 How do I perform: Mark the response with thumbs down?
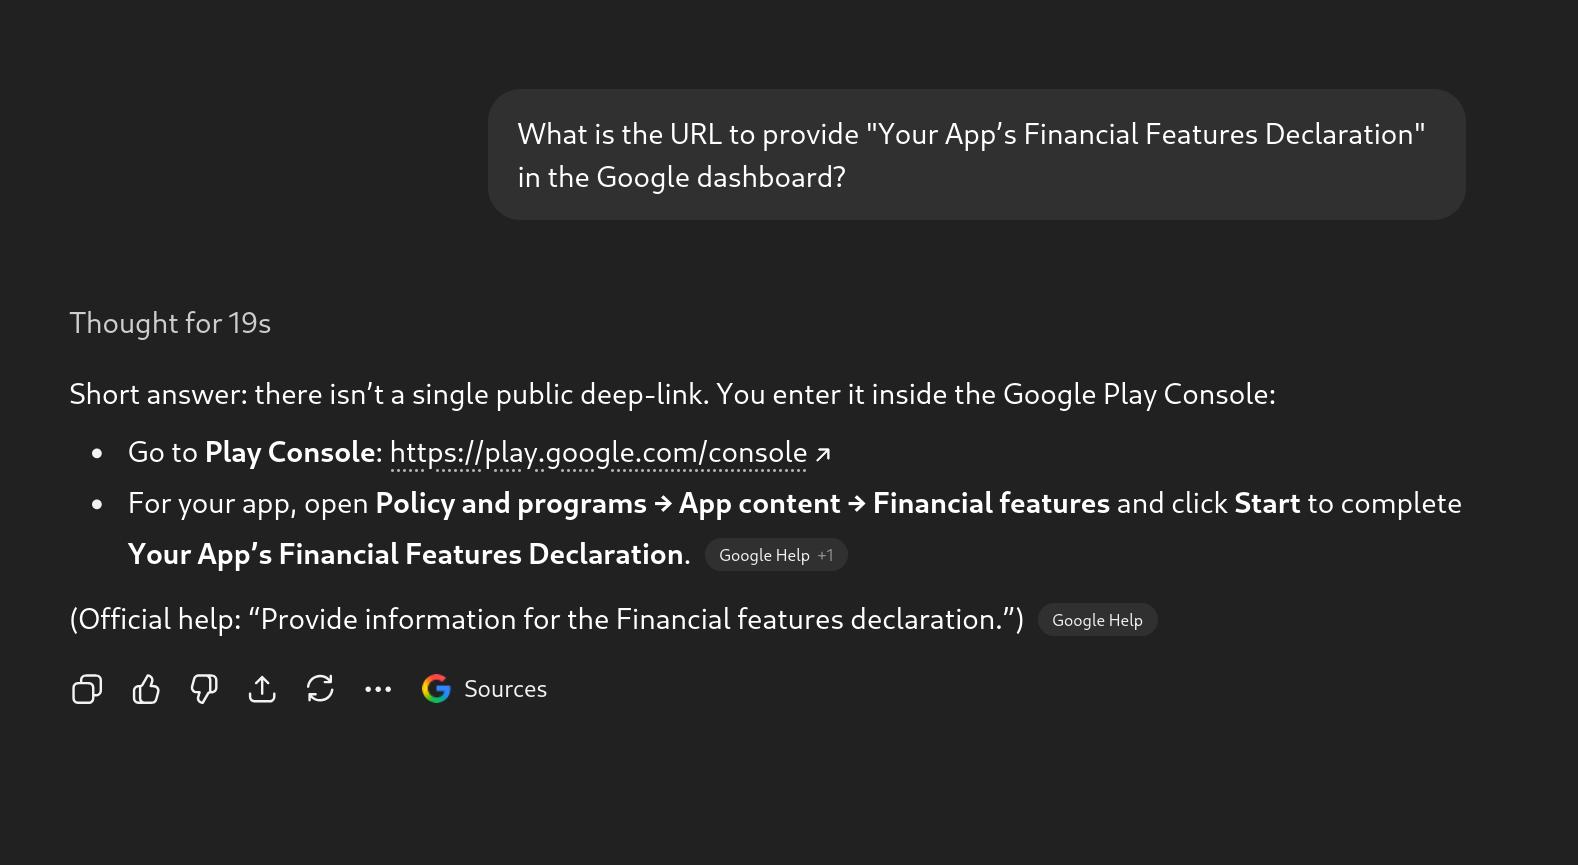[204, 689]
